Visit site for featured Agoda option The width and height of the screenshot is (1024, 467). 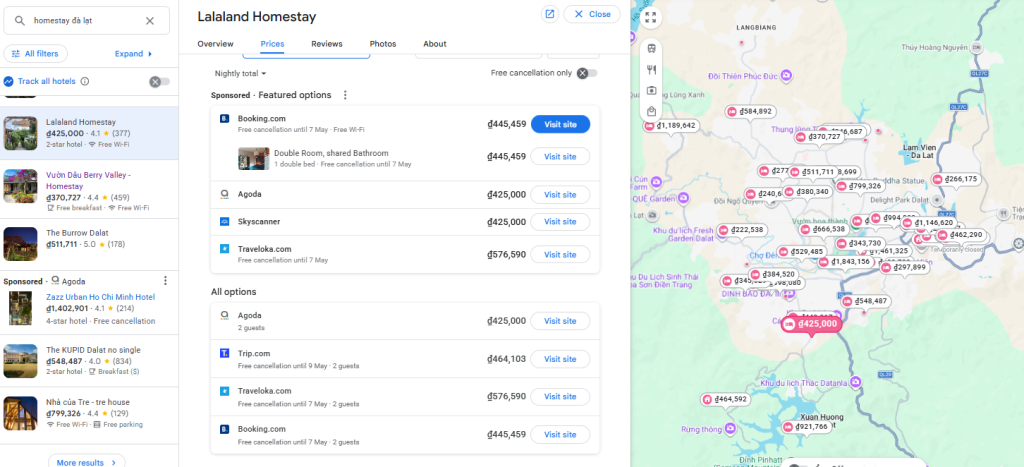coord(560,195)
